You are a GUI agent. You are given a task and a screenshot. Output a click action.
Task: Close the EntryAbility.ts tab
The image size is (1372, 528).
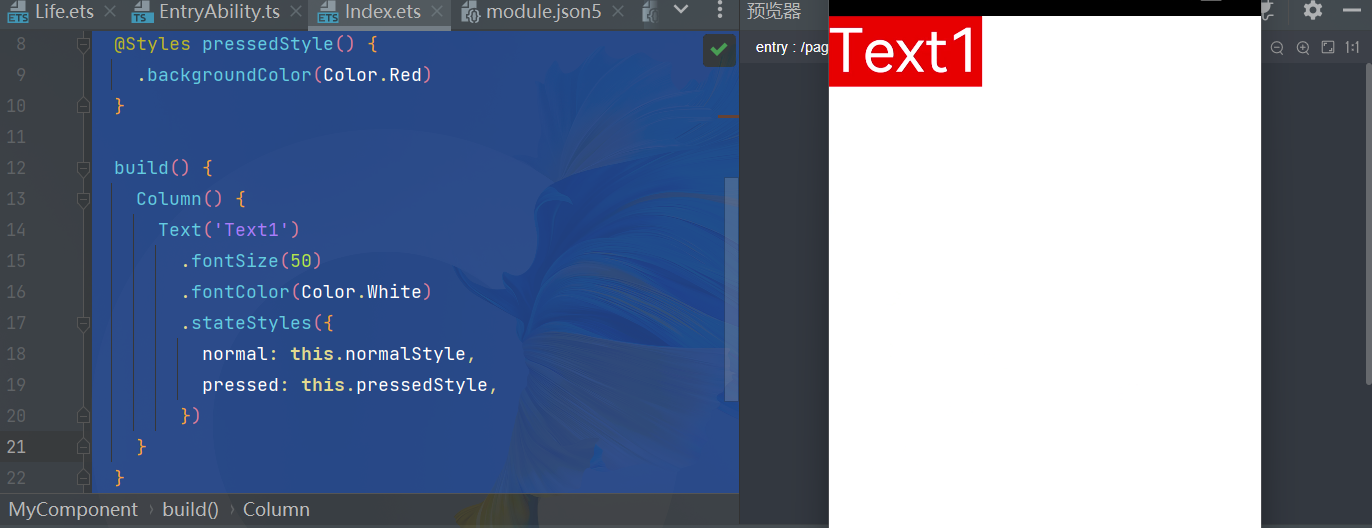tap(296, 13)
